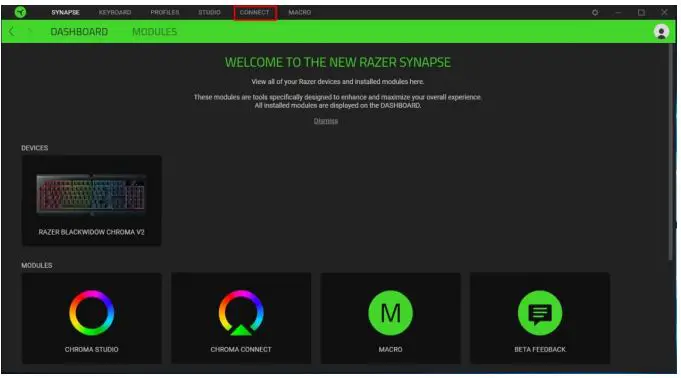This screenshot has width=681, height=378.
Task: Click the vertical scrollbar
Action: (671, 152)
